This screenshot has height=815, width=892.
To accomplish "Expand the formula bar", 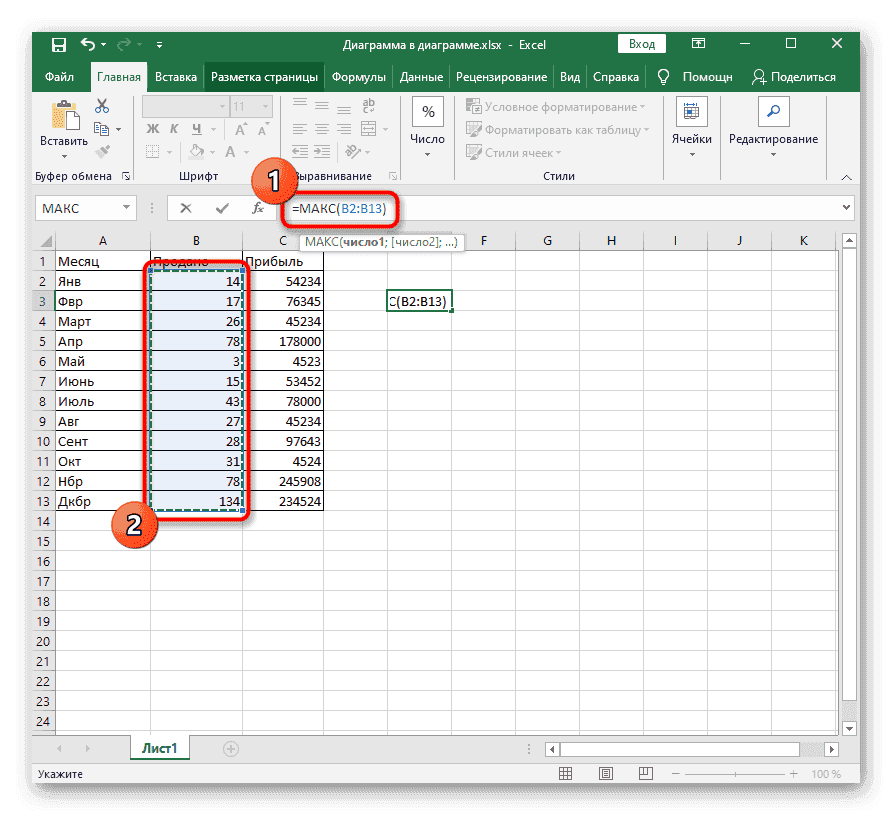I will click(847, 208).
